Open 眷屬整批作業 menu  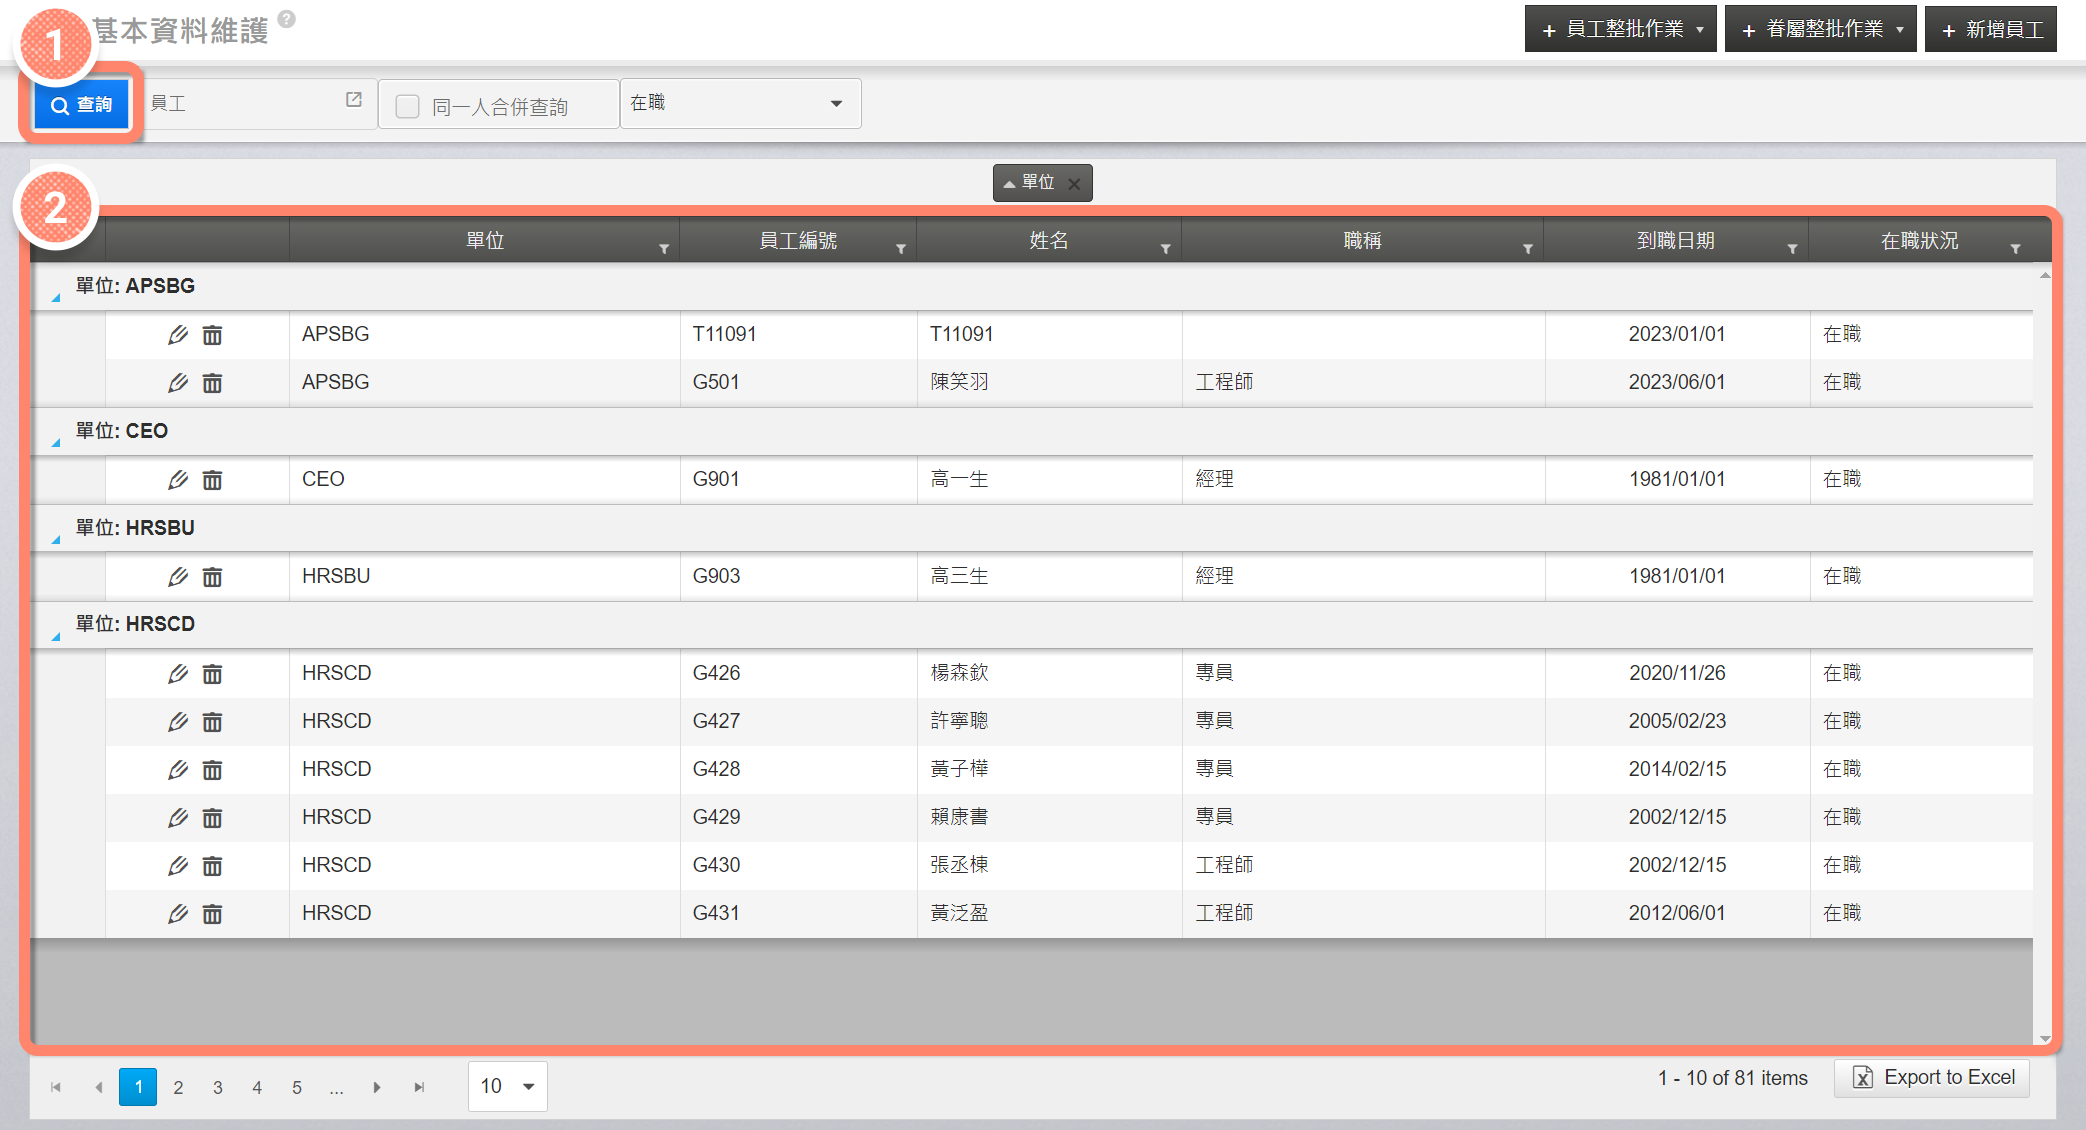[x=1820, y=29]
